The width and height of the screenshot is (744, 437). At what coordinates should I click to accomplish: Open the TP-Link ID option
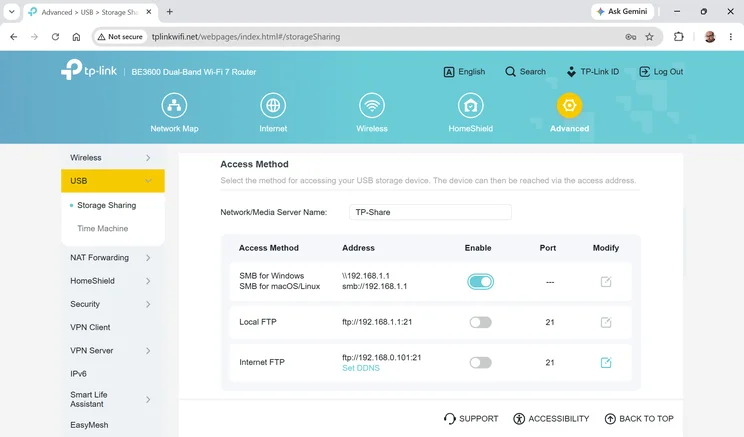pyautogui.click(x=593, y=72)
